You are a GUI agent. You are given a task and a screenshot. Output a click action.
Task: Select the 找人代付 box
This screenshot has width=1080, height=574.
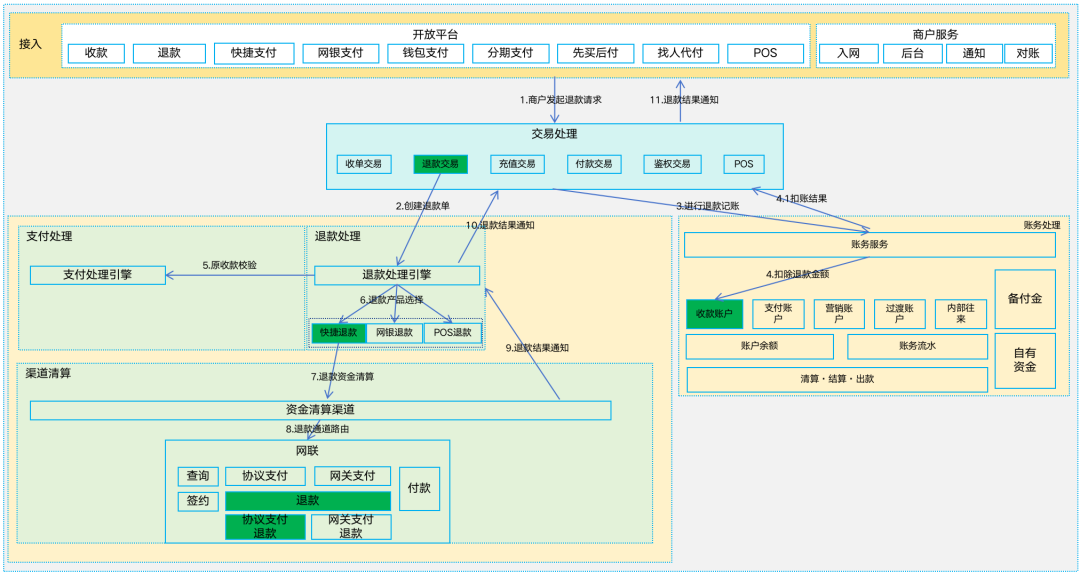(681, 53)
